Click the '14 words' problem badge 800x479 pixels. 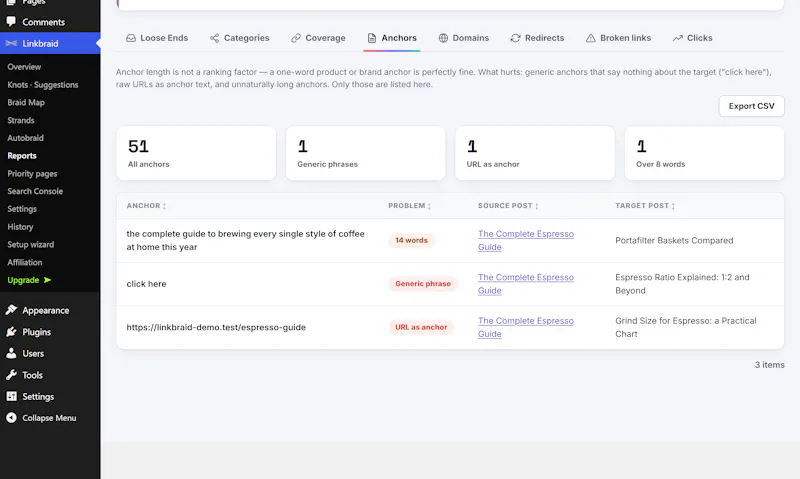[x=411, y=240]
